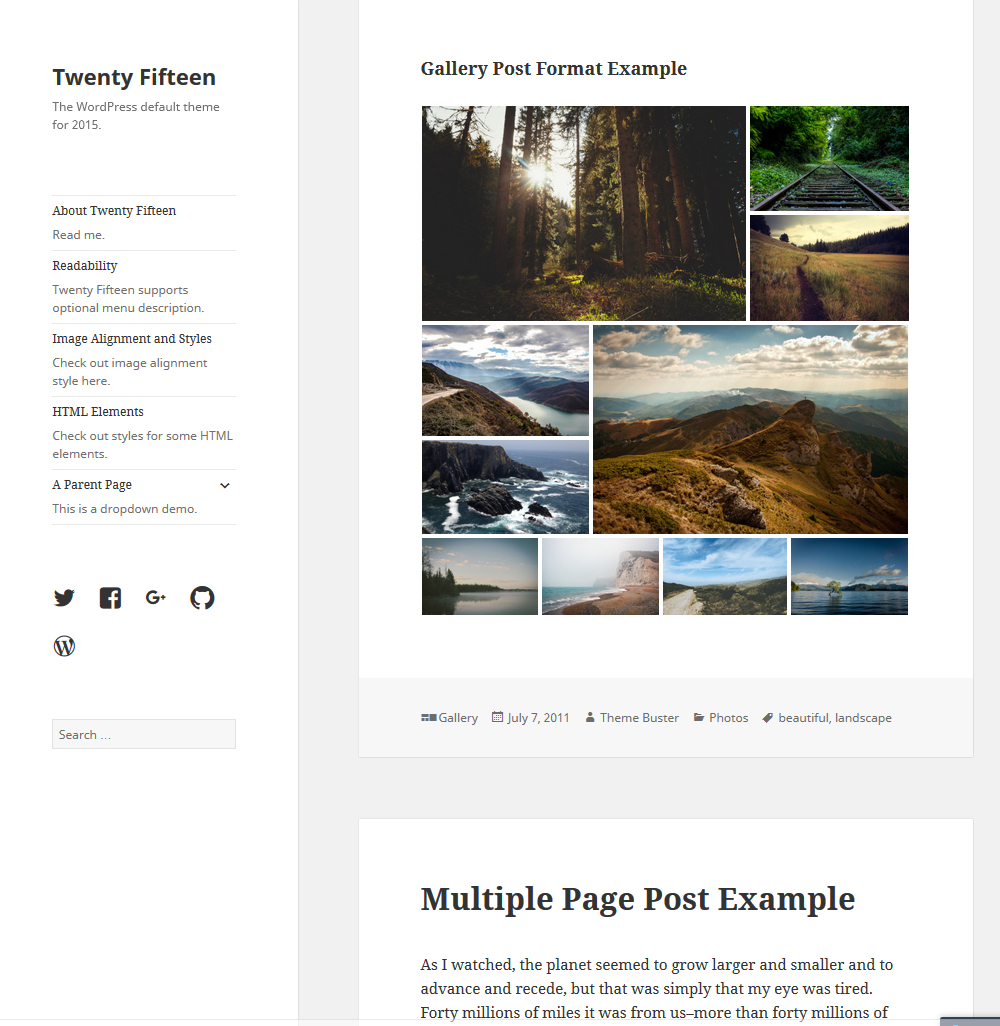Go to the Readability menu item
1000x1026 pixels.
(85, 266)
